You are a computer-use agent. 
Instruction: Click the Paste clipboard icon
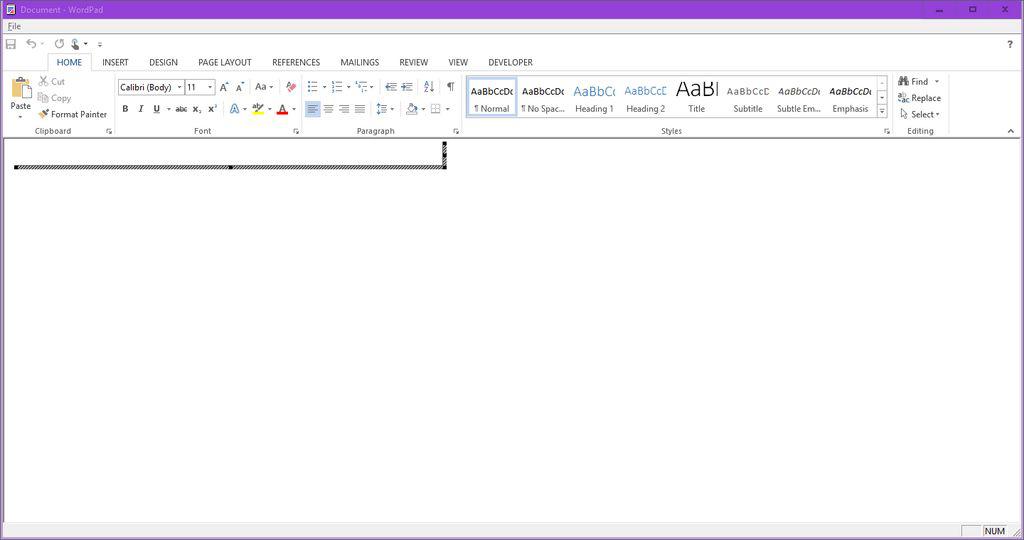21,88
